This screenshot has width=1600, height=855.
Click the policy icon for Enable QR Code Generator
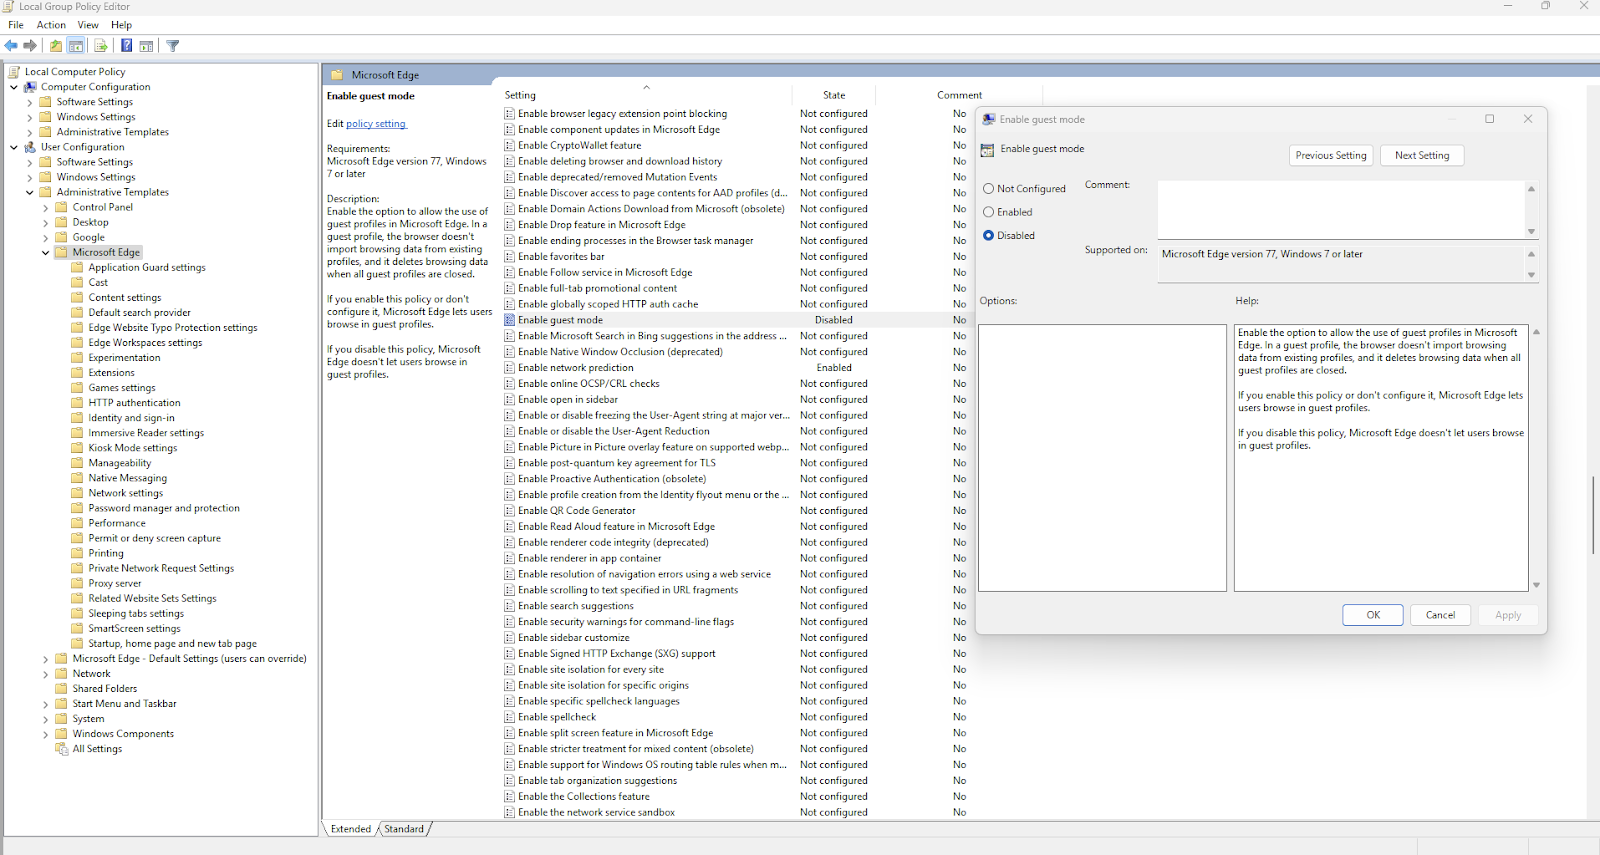(510, 510)
